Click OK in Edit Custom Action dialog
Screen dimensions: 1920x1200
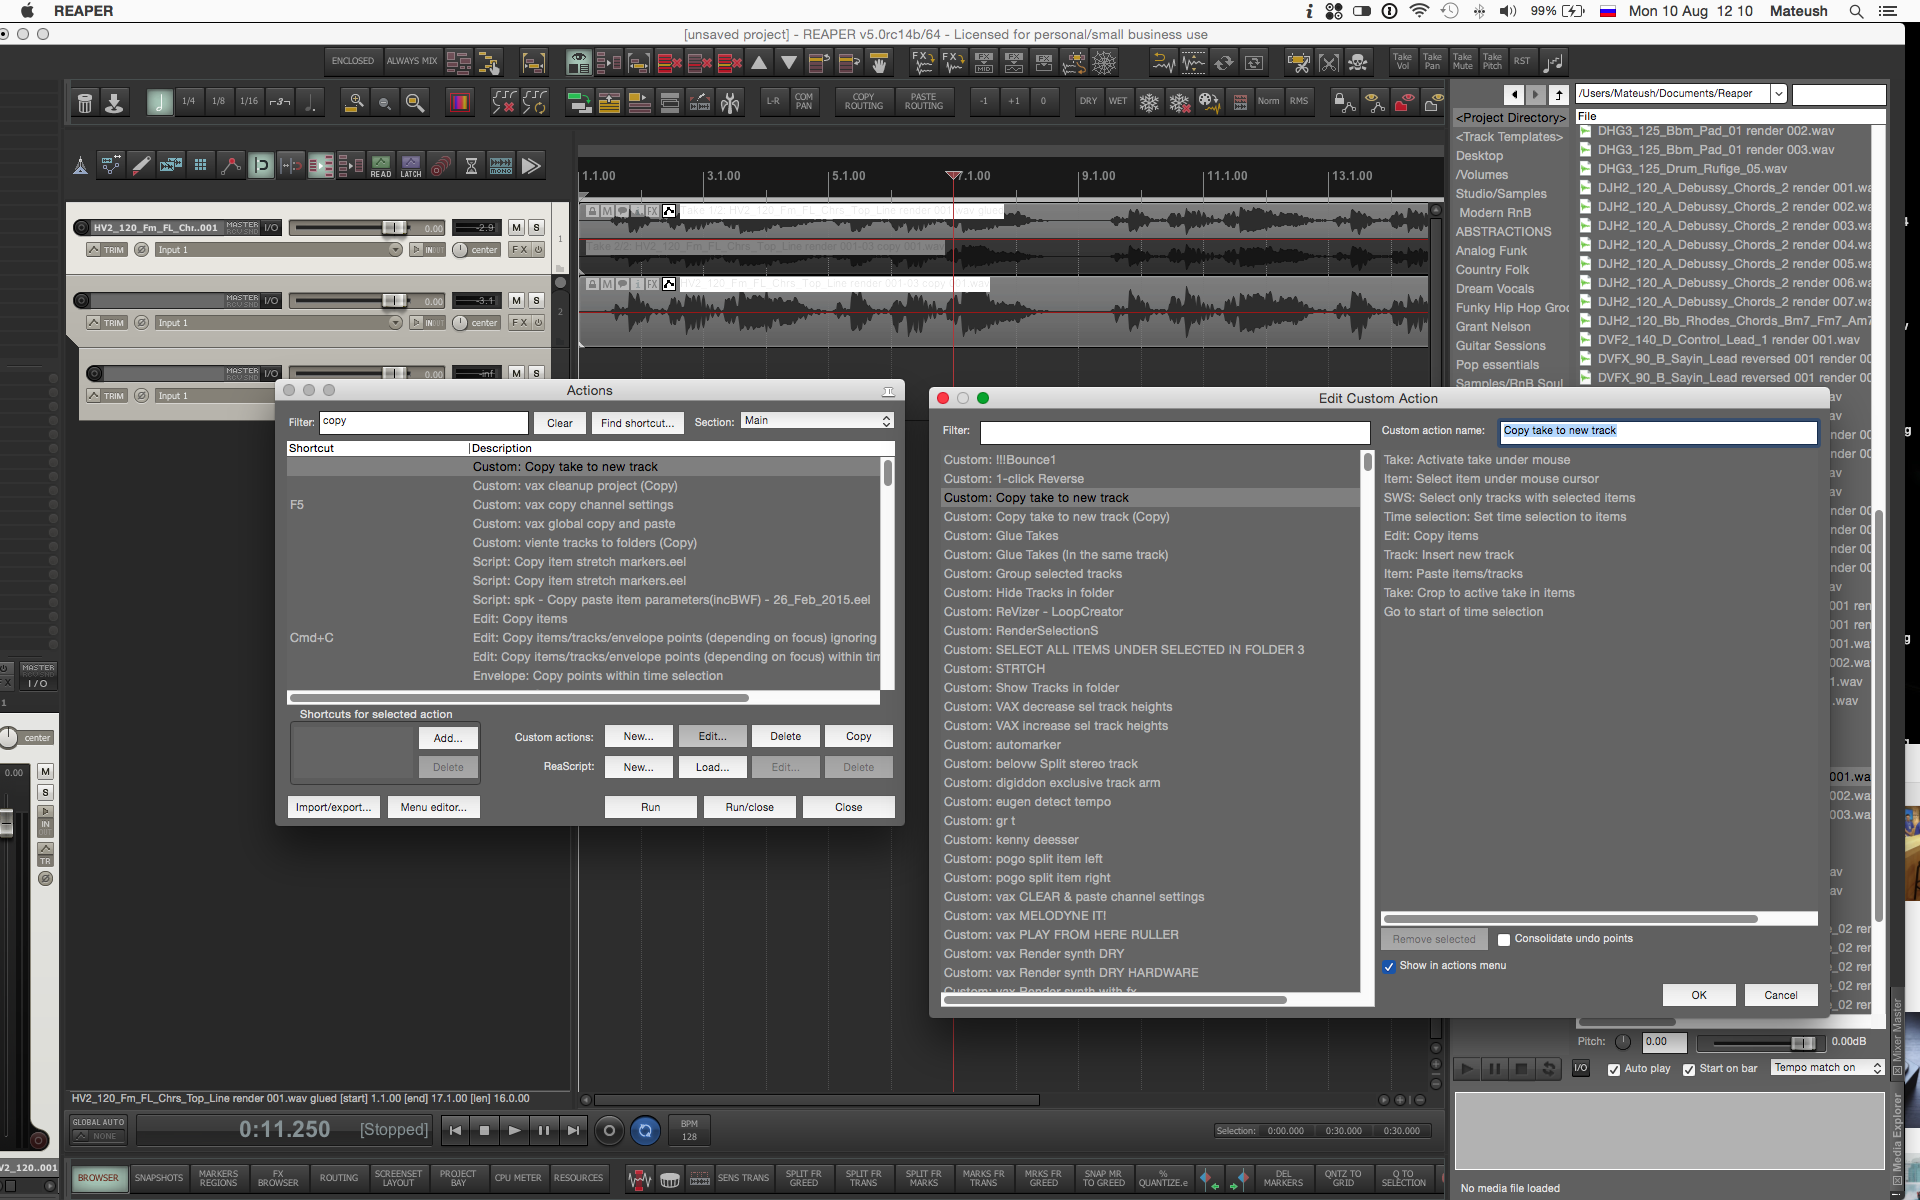tap(1699, 995)
